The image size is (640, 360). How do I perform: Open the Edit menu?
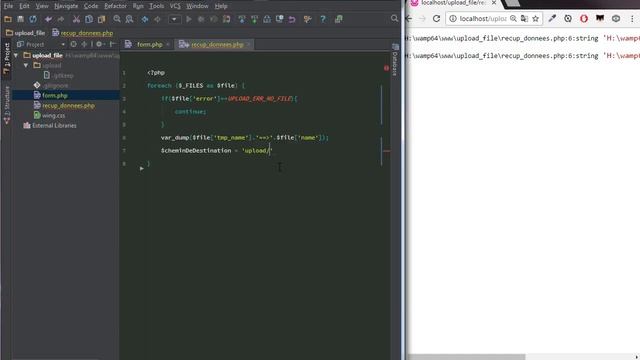(24, 6)
